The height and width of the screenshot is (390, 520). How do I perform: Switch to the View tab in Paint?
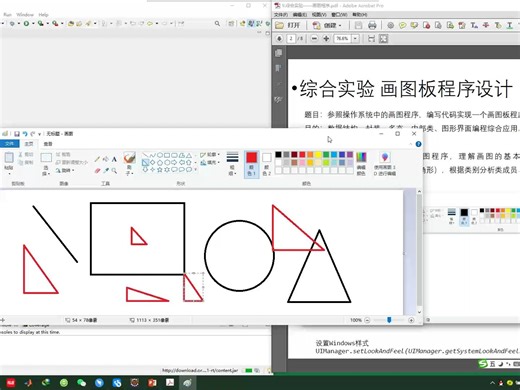coord(48,144)
